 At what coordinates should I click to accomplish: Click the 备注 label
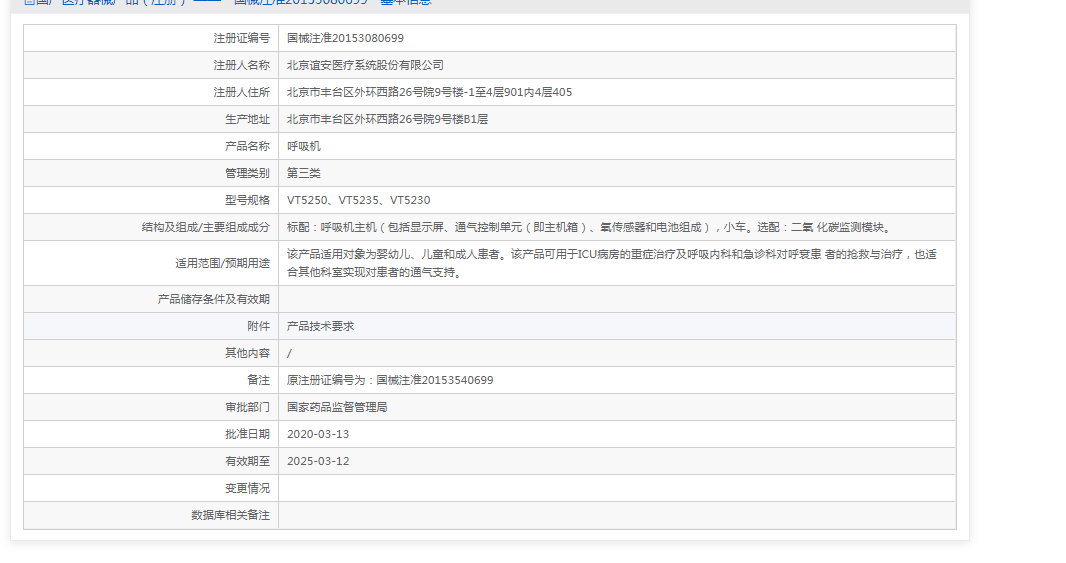tap(258, 380)
